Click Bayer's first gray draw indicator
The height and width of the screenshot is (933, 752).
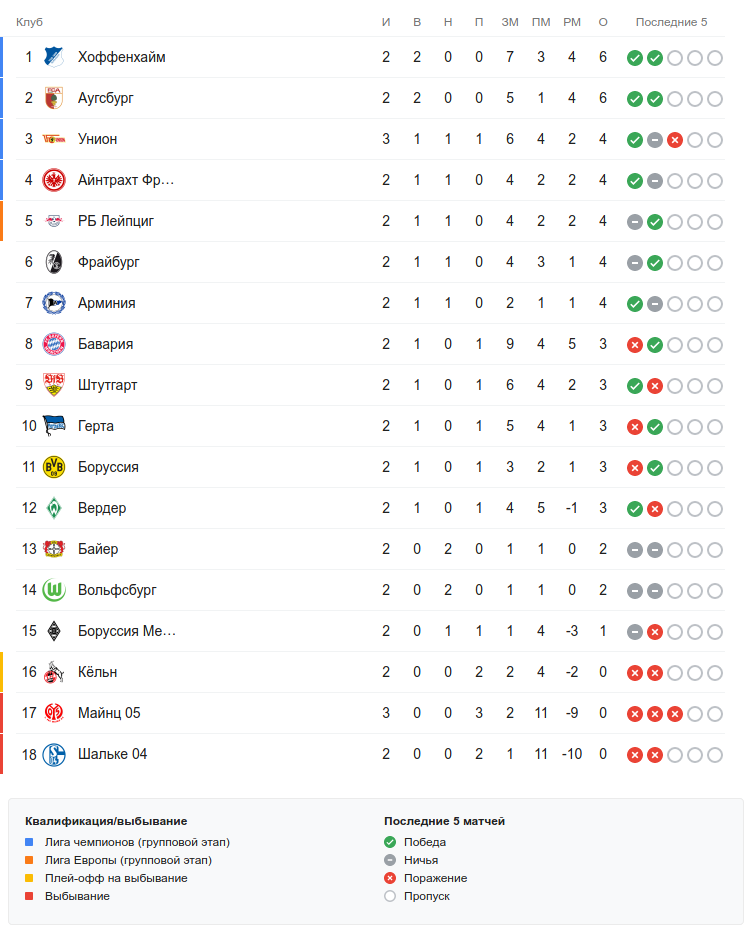coord(634,550)
